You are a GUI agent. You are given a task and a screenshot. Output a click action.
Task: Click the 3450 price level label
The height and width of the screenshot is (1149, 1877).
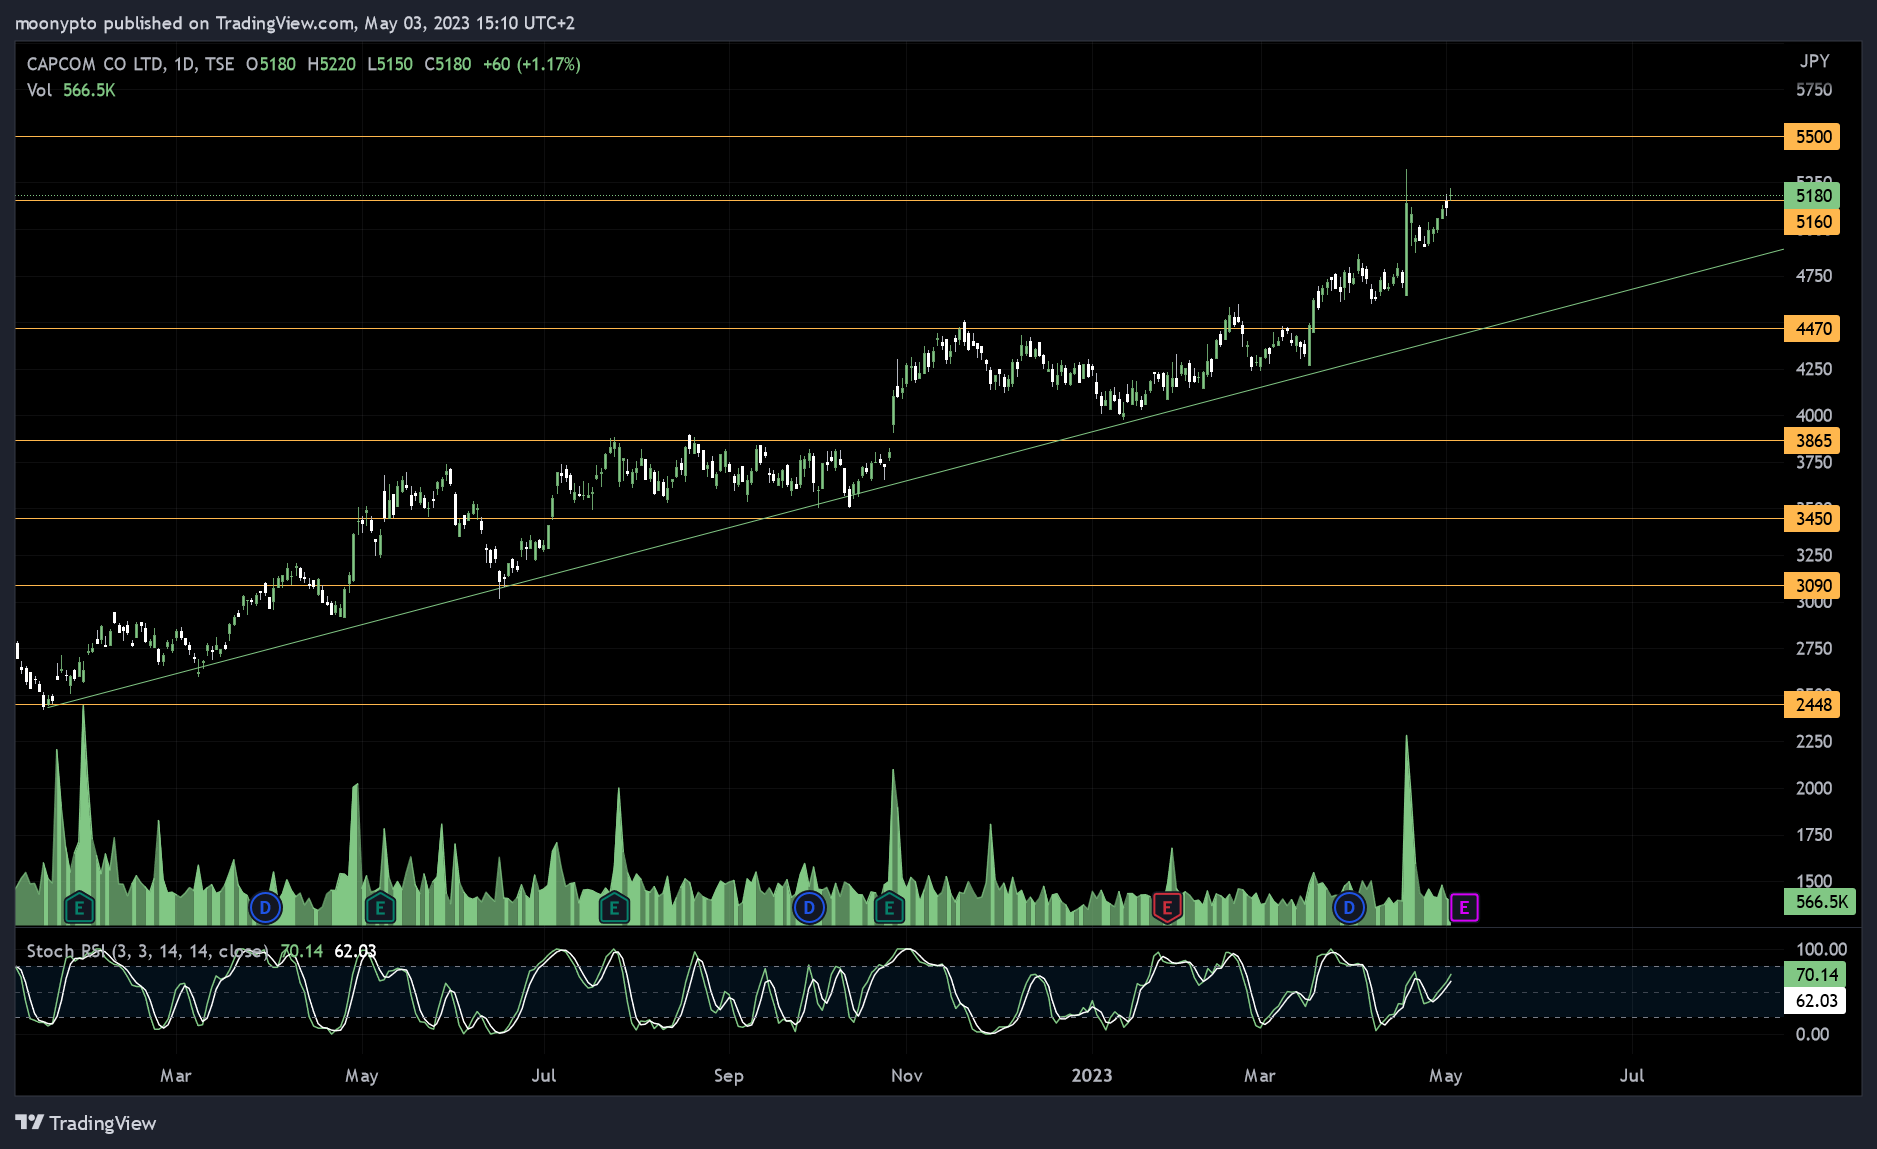coord(1812,518)
